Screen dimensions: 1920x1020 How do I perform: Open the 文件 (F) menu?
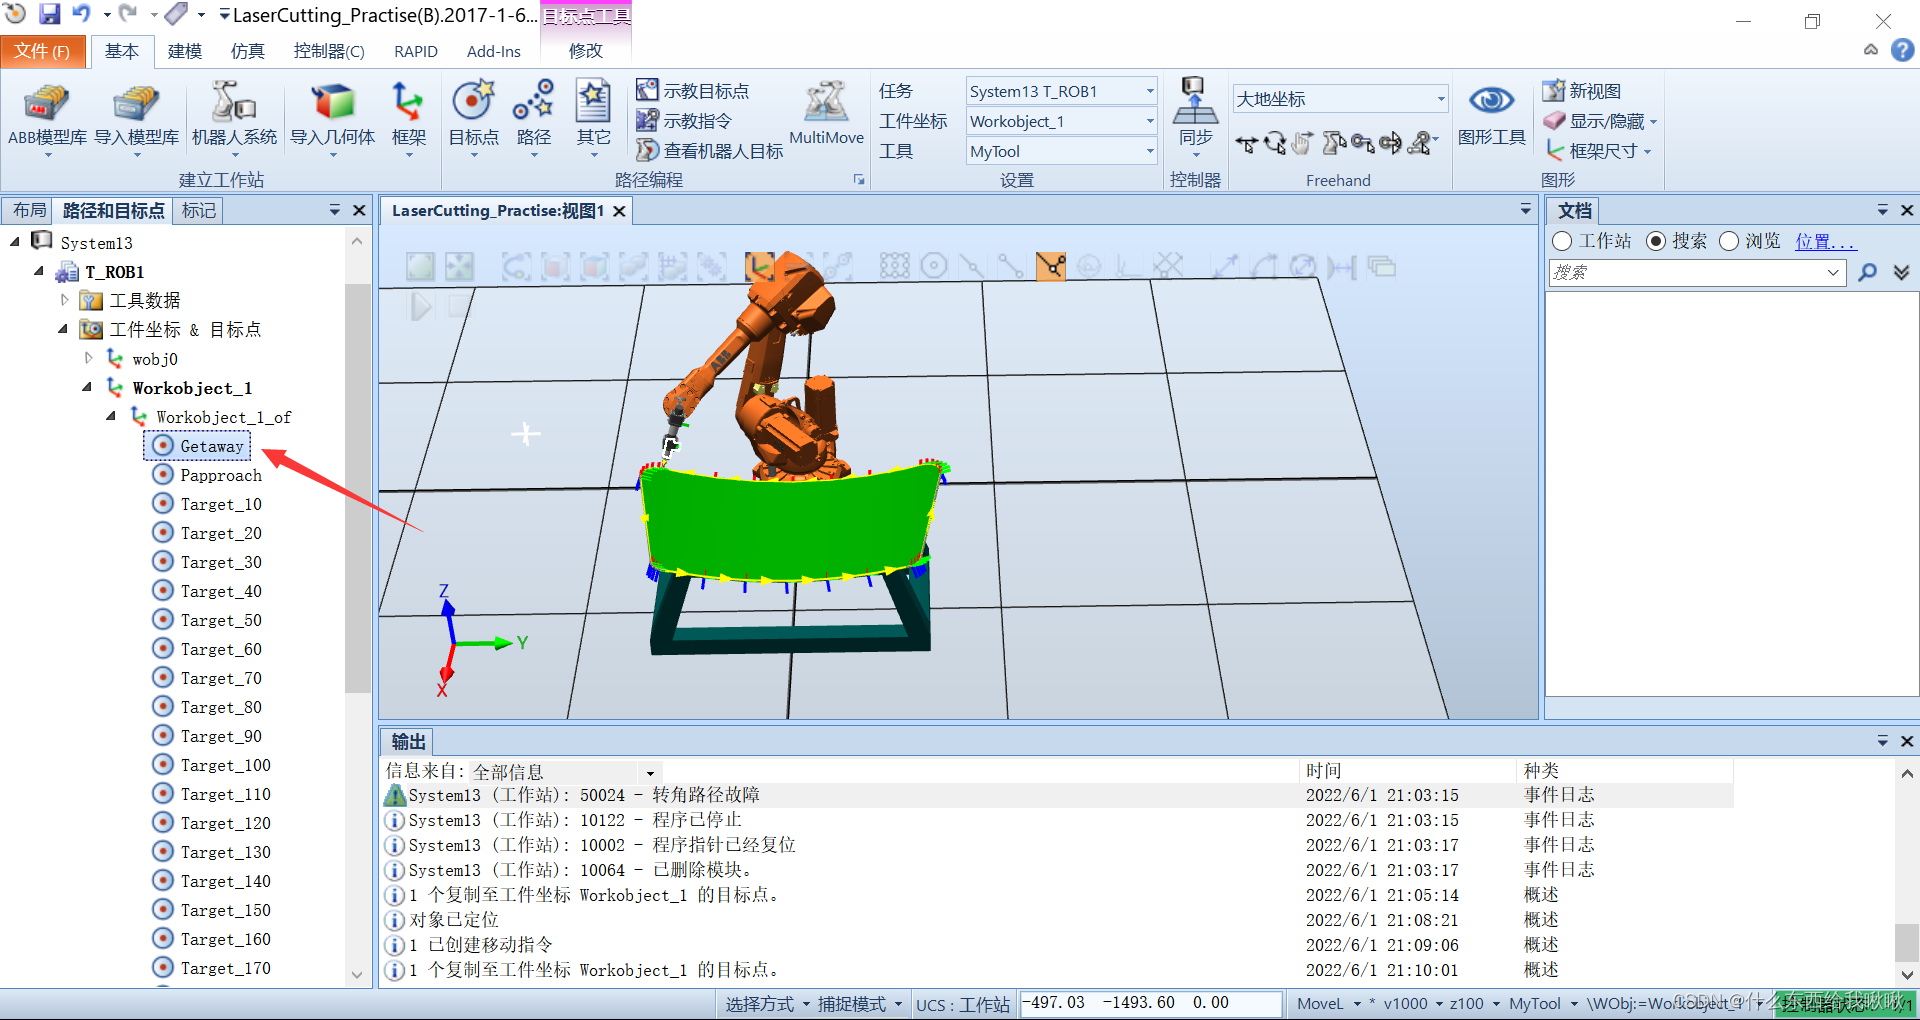42,51
